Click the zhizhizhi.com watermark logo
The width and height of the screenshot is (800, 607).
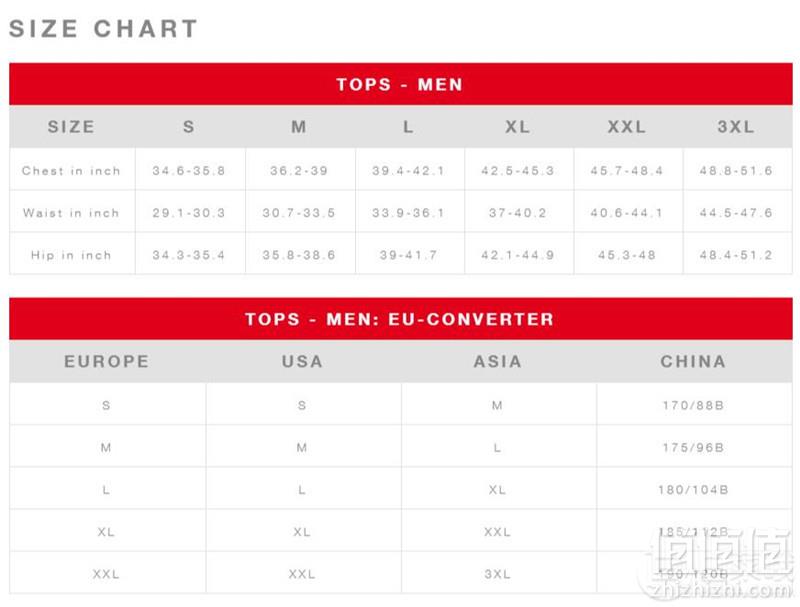pyautogui.click(x=717, y=564)
